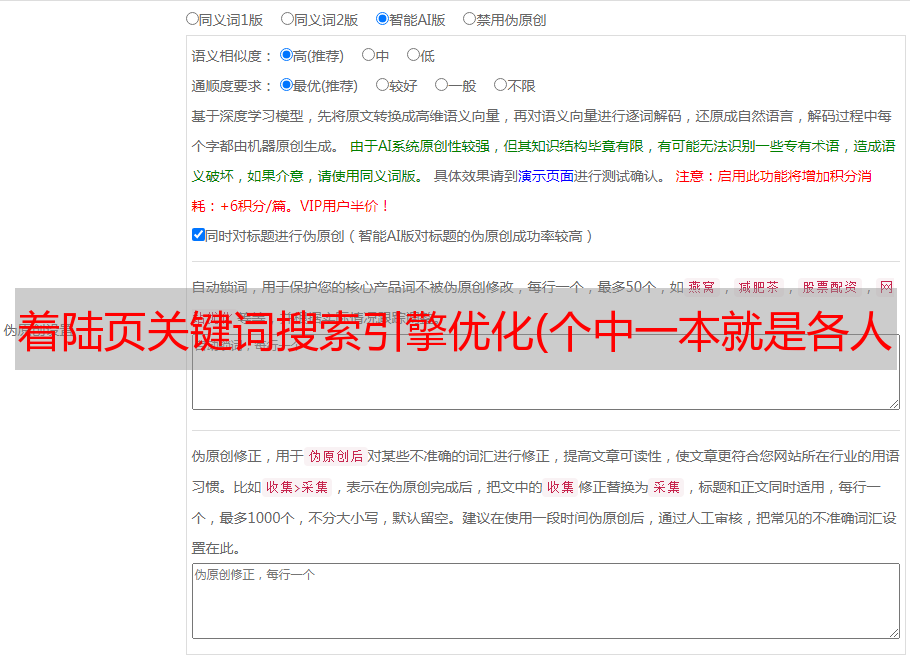
Task: Set 语义相似度 to 高(推荐)
Action: [x=286, y=55]
